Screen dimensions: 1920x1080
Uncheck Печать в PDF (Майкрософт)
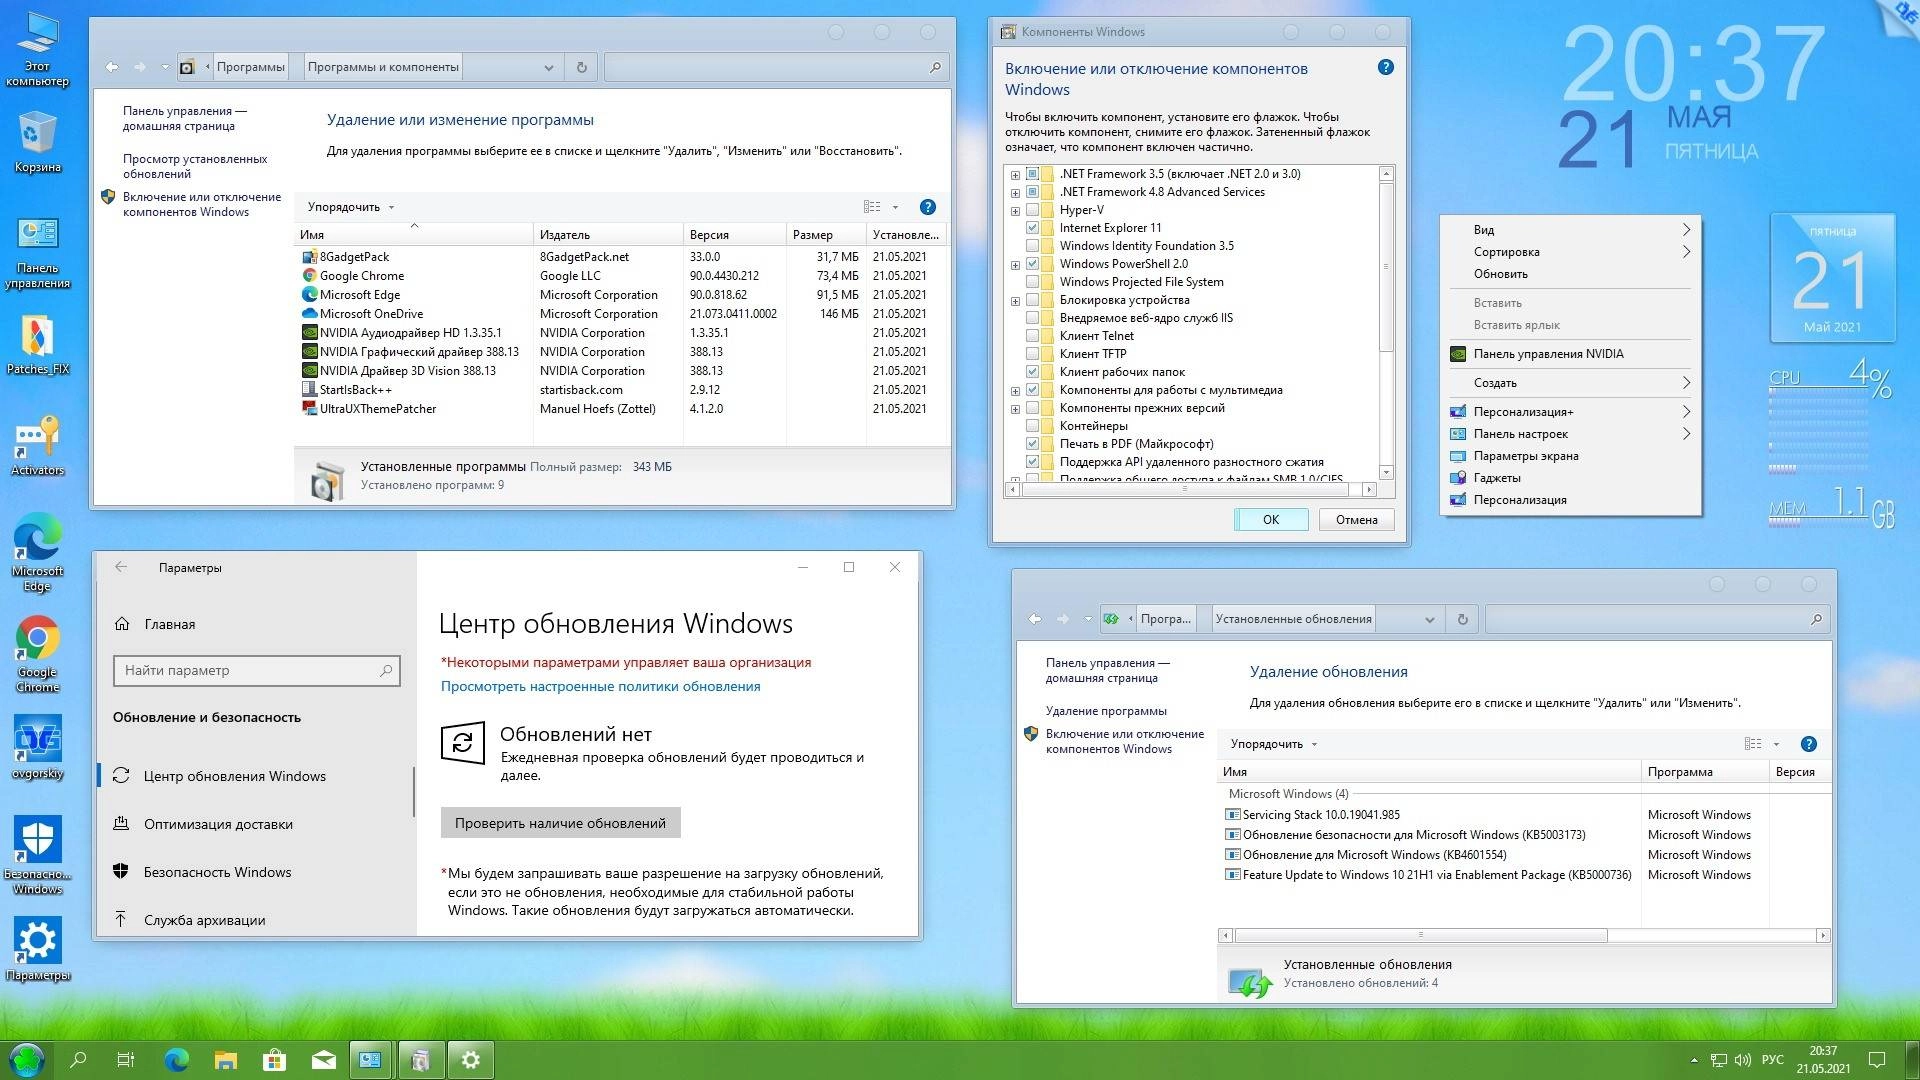(1032, 444)
